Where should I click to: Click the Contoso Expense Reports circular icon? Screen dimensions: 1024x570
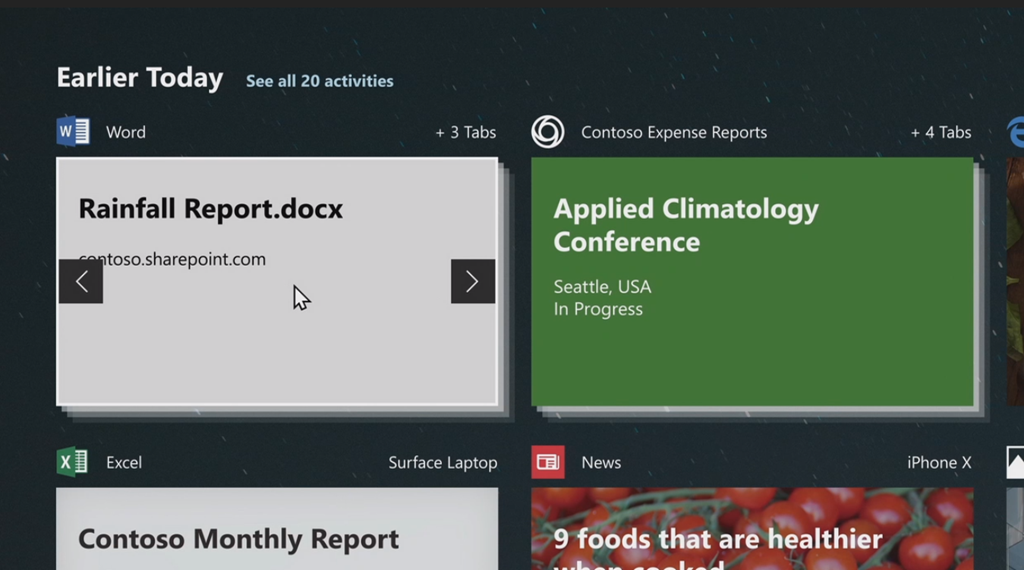coord(547,132)
